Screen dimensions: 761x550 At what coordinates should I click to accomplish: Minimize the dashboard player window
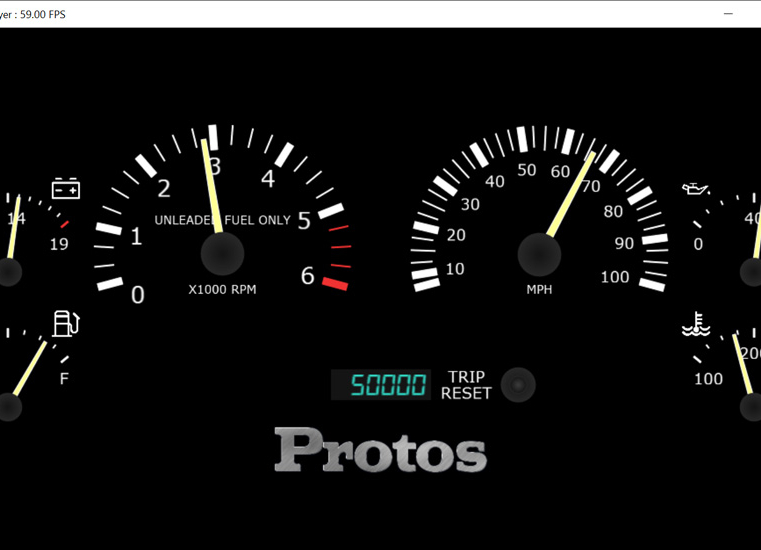[x=730, y=14]
